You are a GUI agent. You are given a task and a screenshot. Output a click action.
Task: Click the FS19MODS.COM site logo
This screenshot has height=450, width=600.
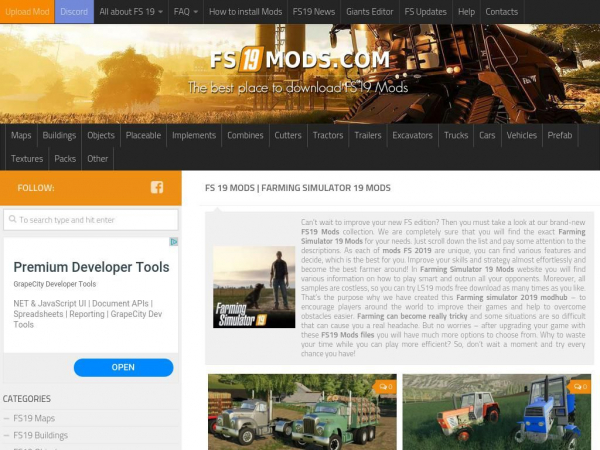(x=300, y=59)
